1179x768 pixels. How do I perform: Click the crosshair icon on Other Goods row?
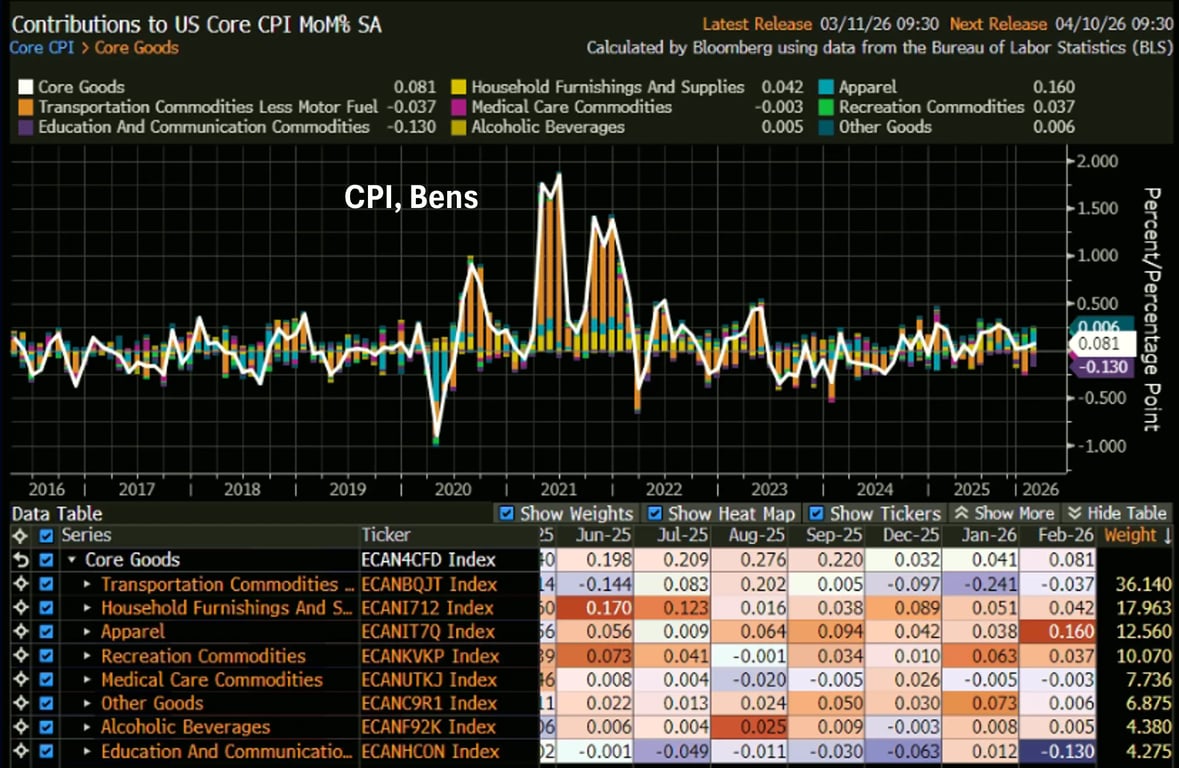18,704
